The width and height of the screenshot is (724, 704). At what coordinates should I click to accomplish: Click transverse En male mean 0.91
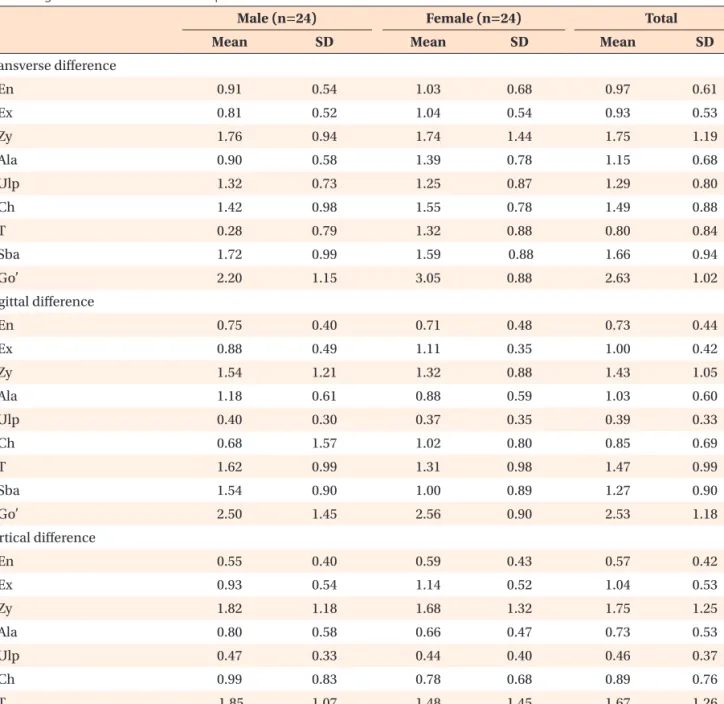229,89
